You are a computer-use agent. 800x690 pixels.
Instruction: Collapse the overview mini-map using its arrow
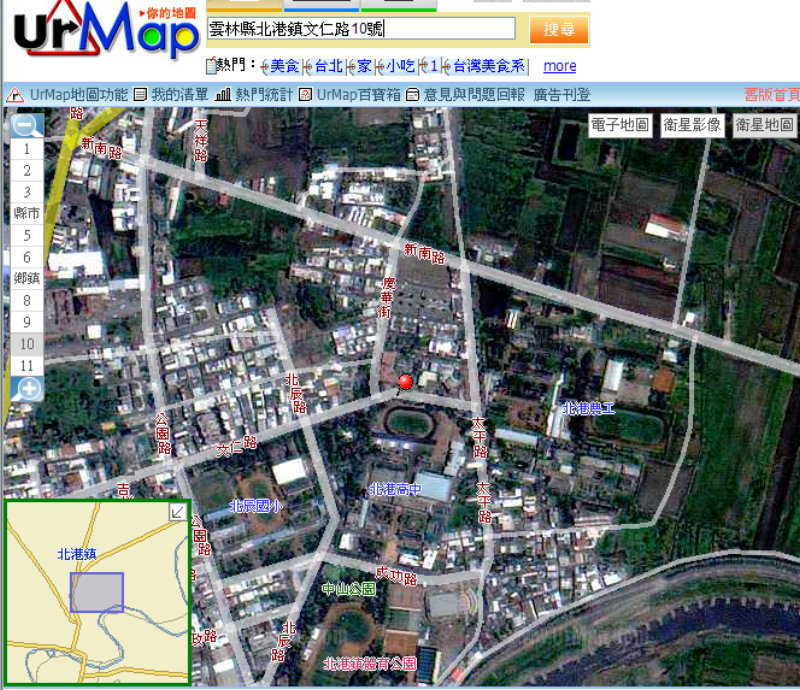pyautogui.click(x=177, y=512)
